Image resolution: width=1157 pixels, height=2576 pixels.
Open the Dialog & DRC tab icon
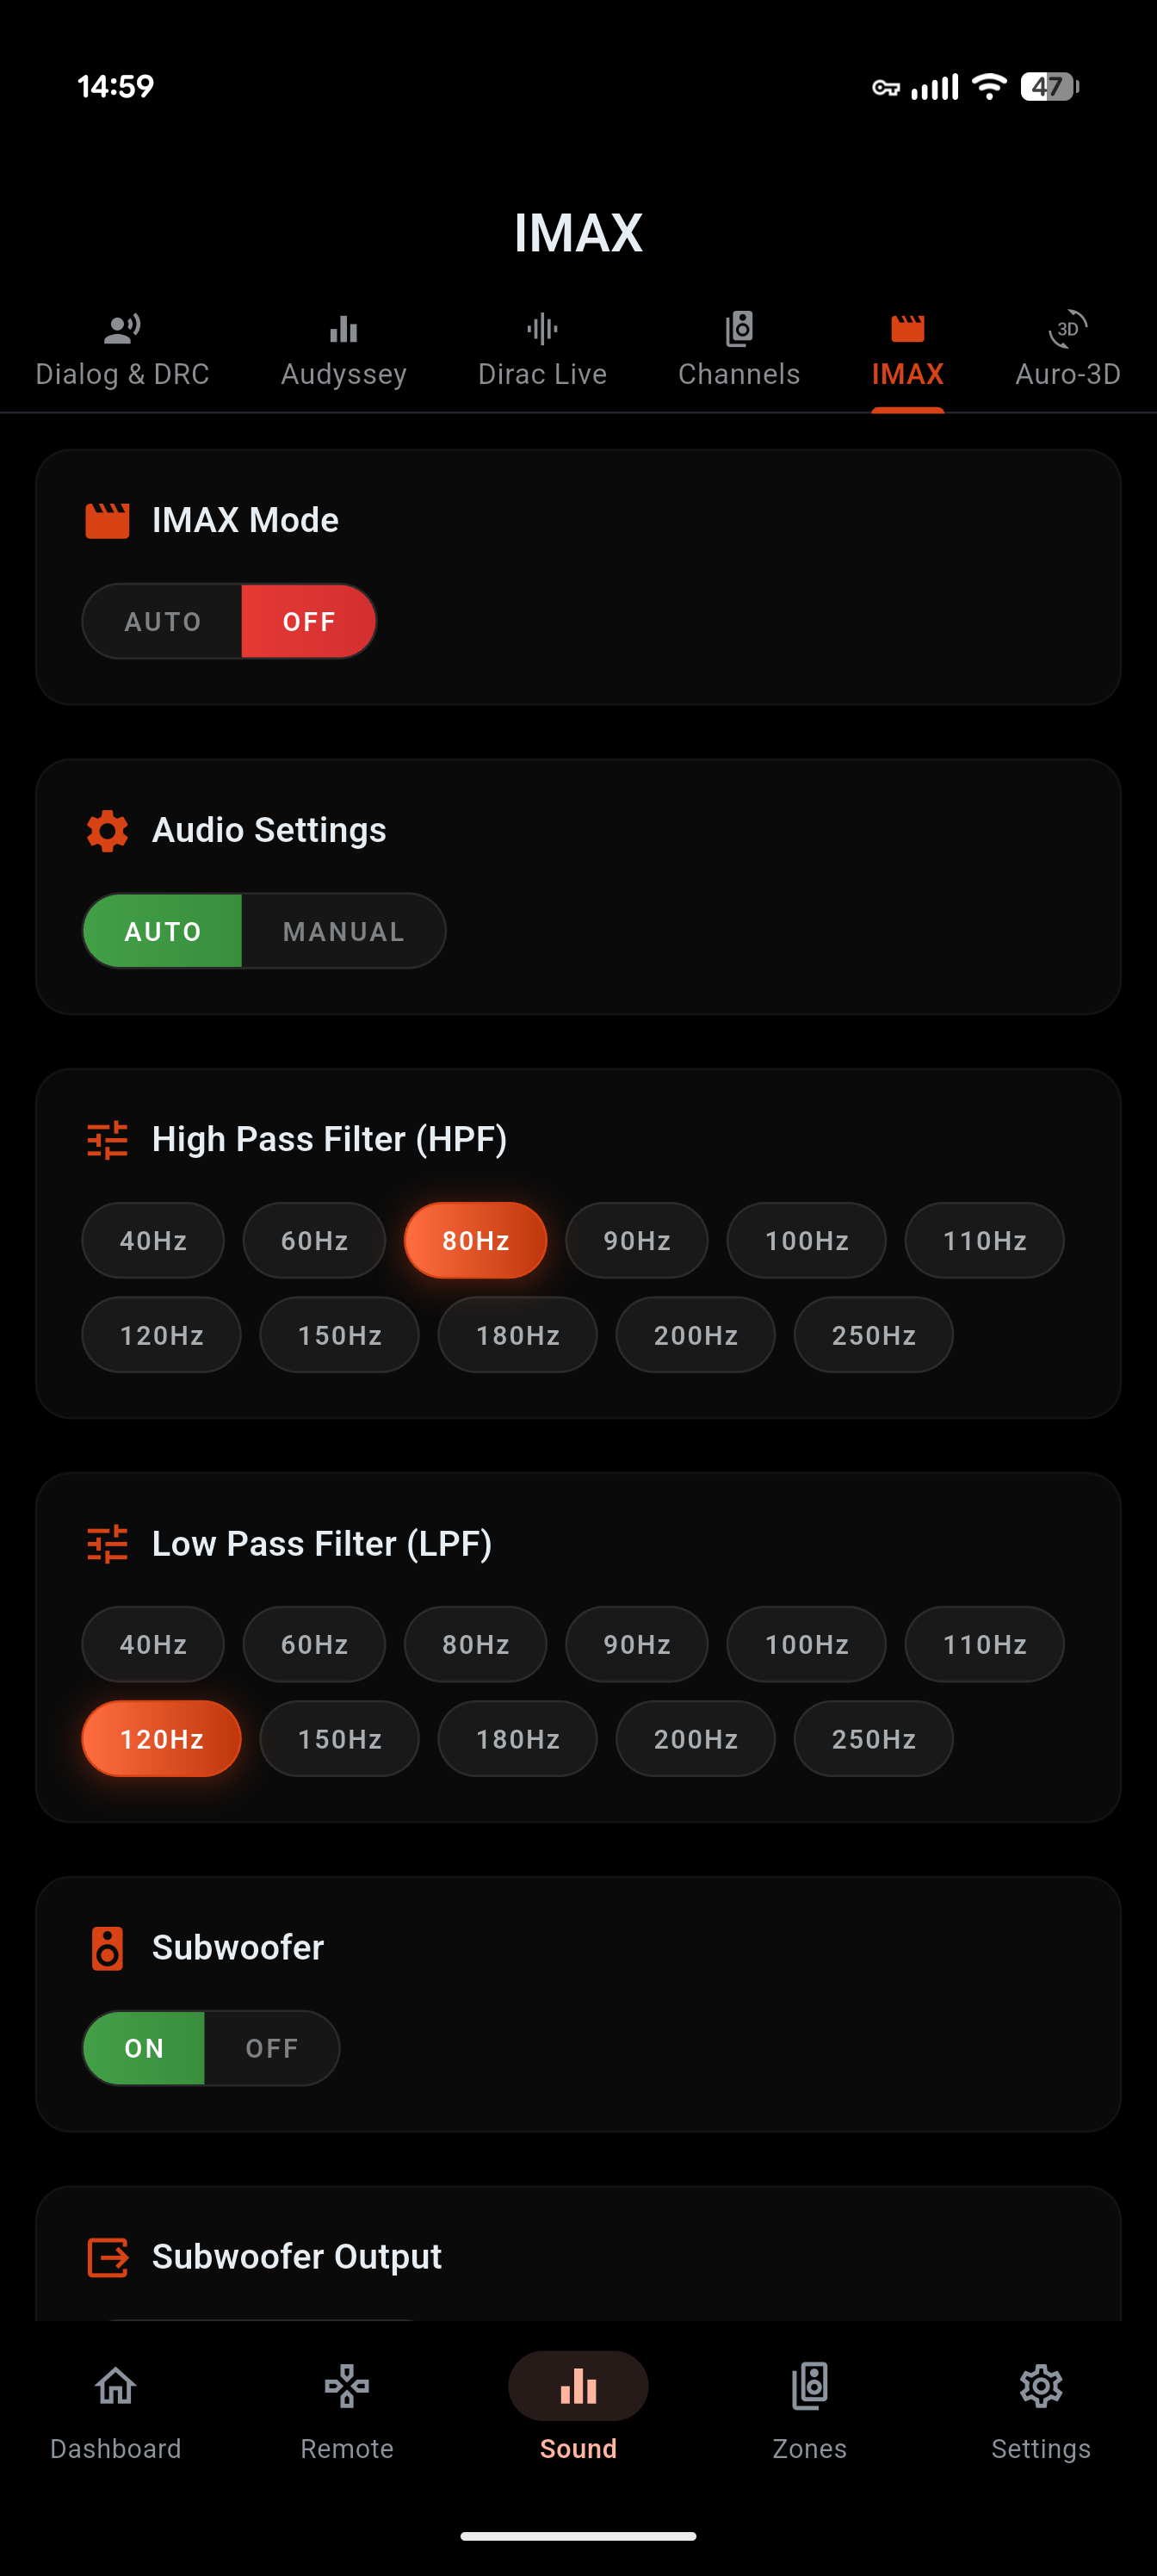(x=122, y=329)
